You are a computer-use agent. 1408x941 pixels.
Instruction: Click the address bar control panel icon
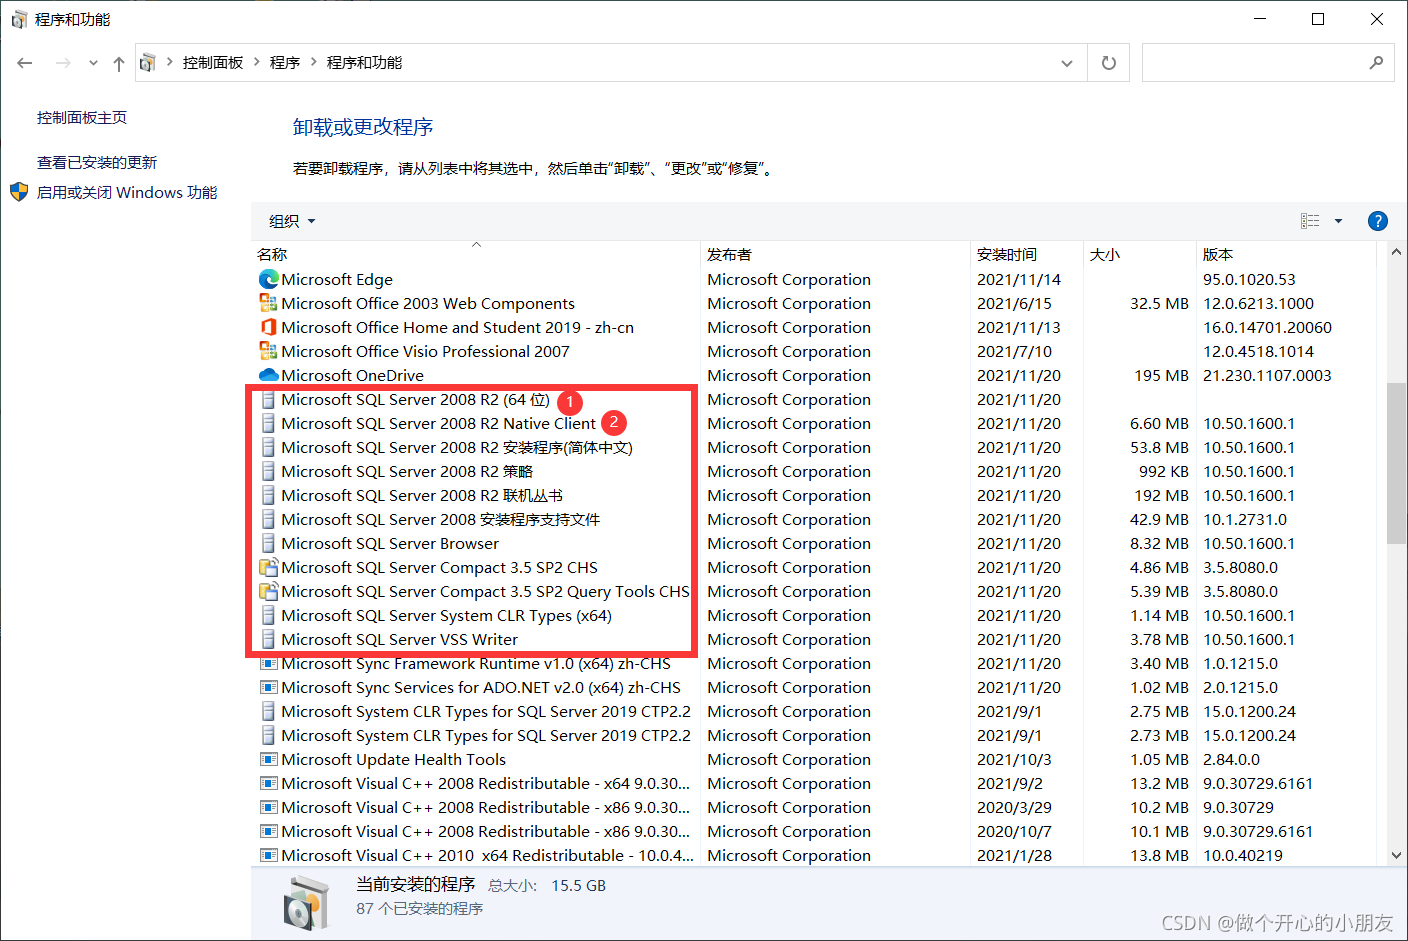pos(148,62)
